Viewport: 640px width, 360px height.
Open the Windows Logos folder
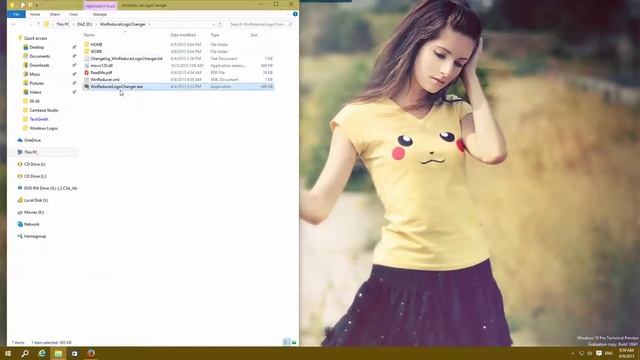[43, 128]
